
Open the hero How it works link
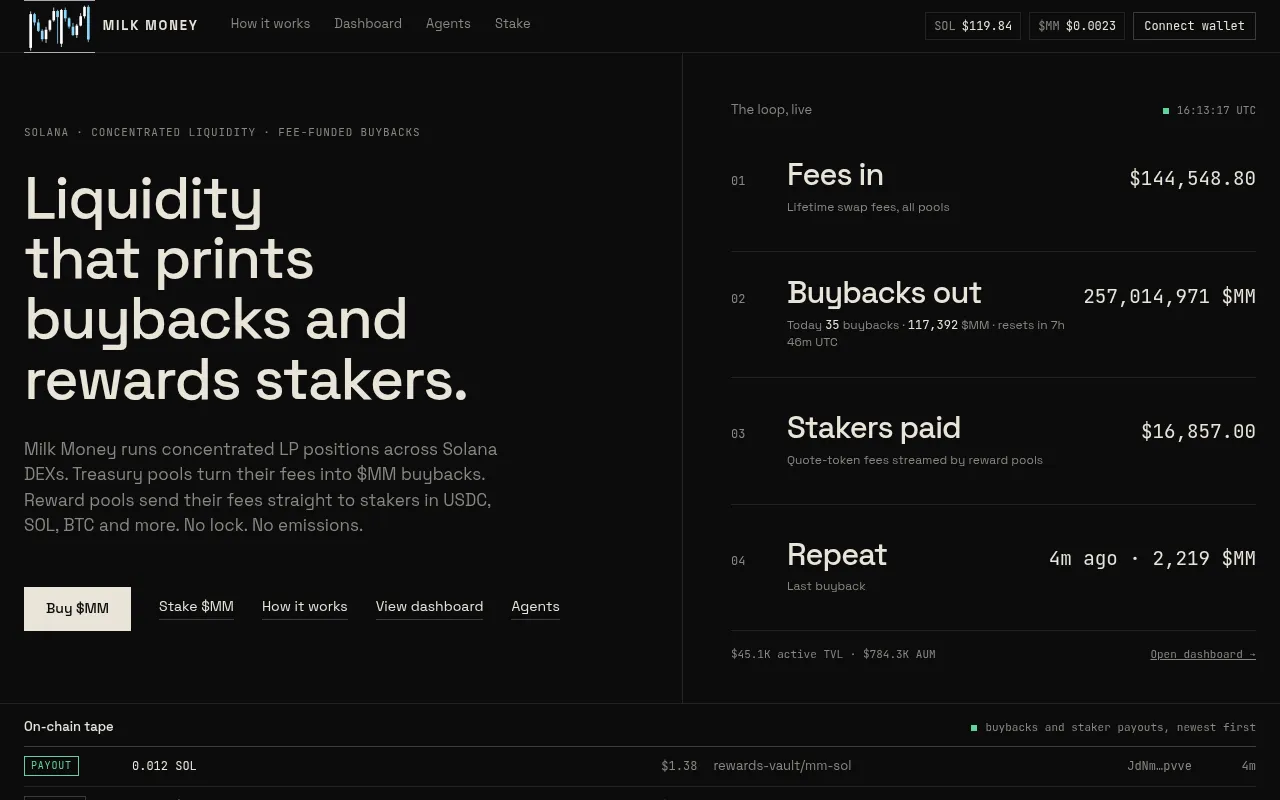(305, 607)
